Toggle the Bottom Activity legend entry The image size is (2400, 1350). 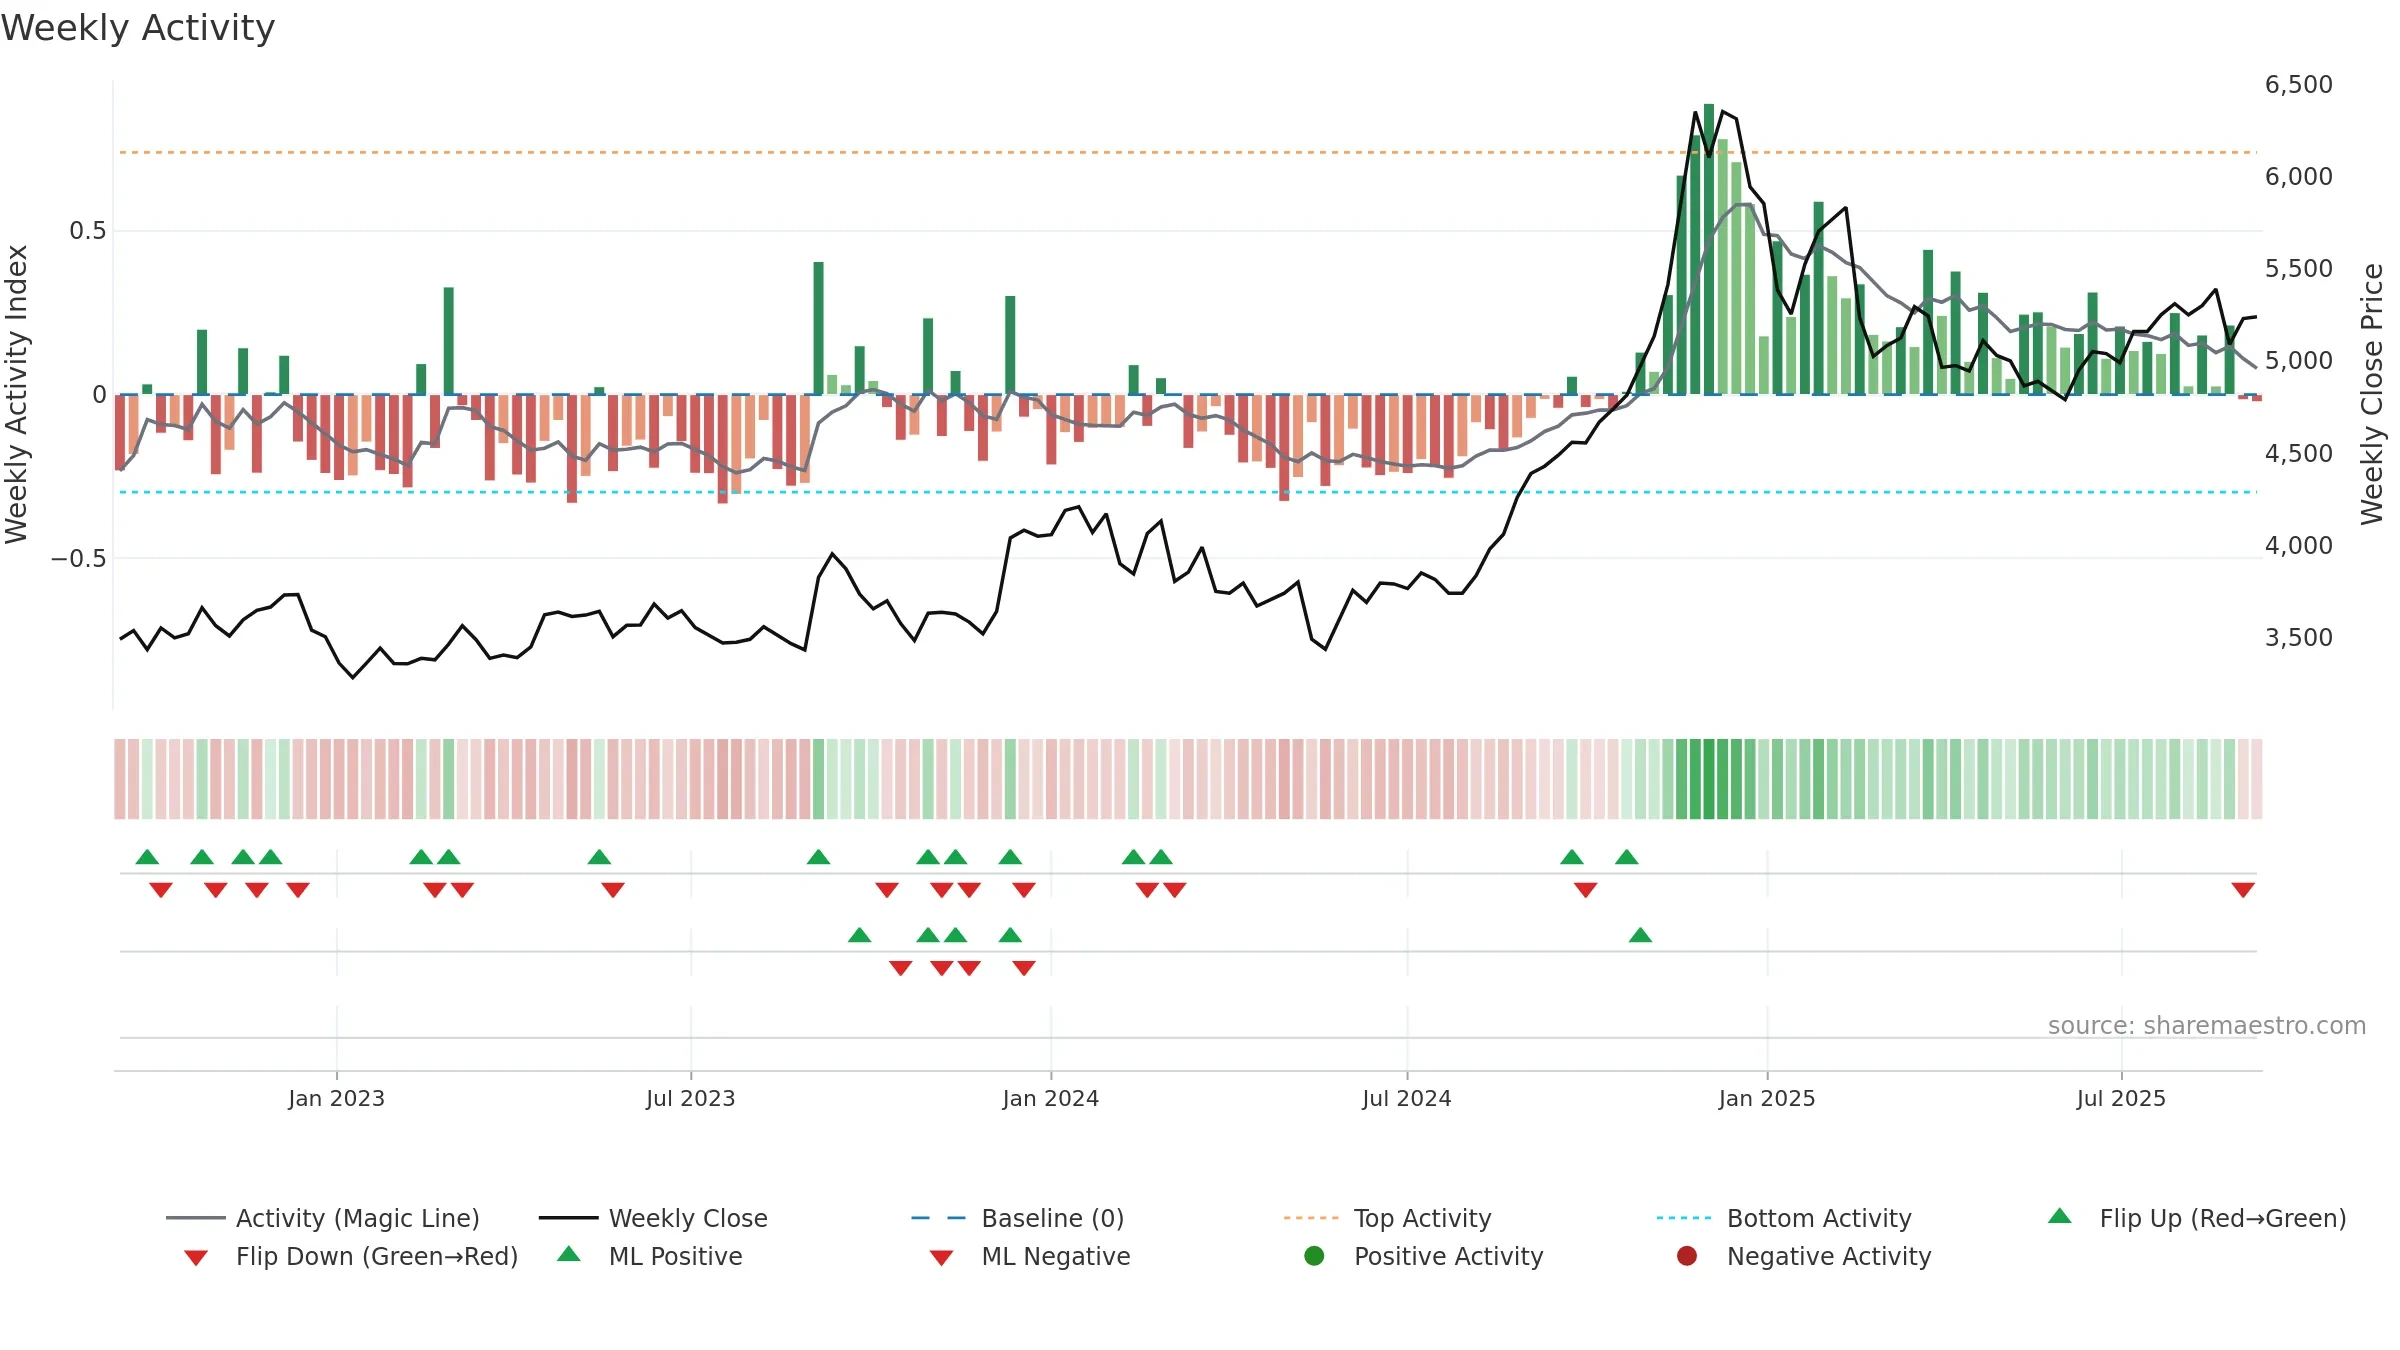1784,1218
